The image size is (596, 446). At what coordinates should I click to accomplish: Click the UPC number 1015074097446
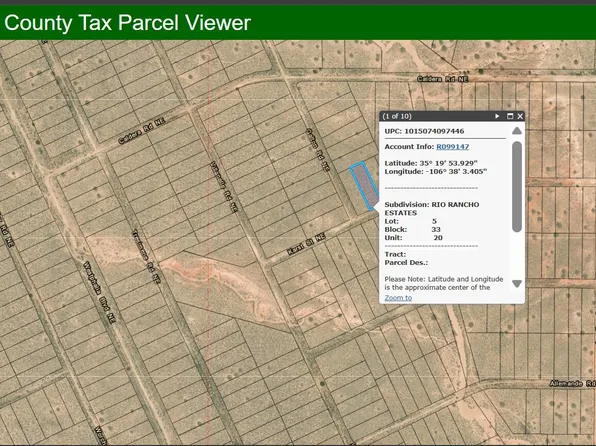pyautogui.click(x=434, y=131)
